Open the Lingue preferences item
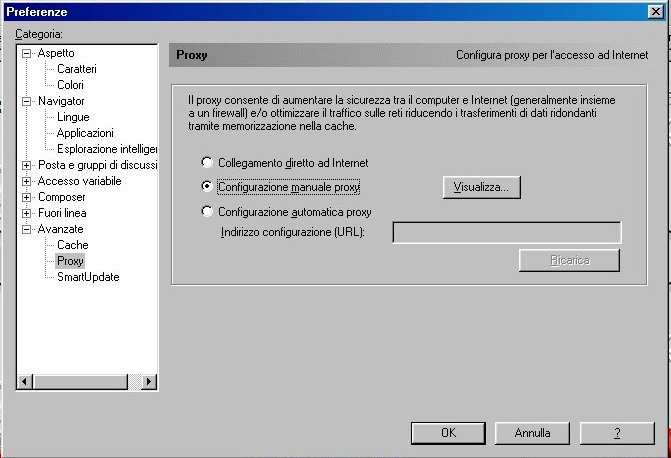Screen dimensions: 671x458 (73, 117)
